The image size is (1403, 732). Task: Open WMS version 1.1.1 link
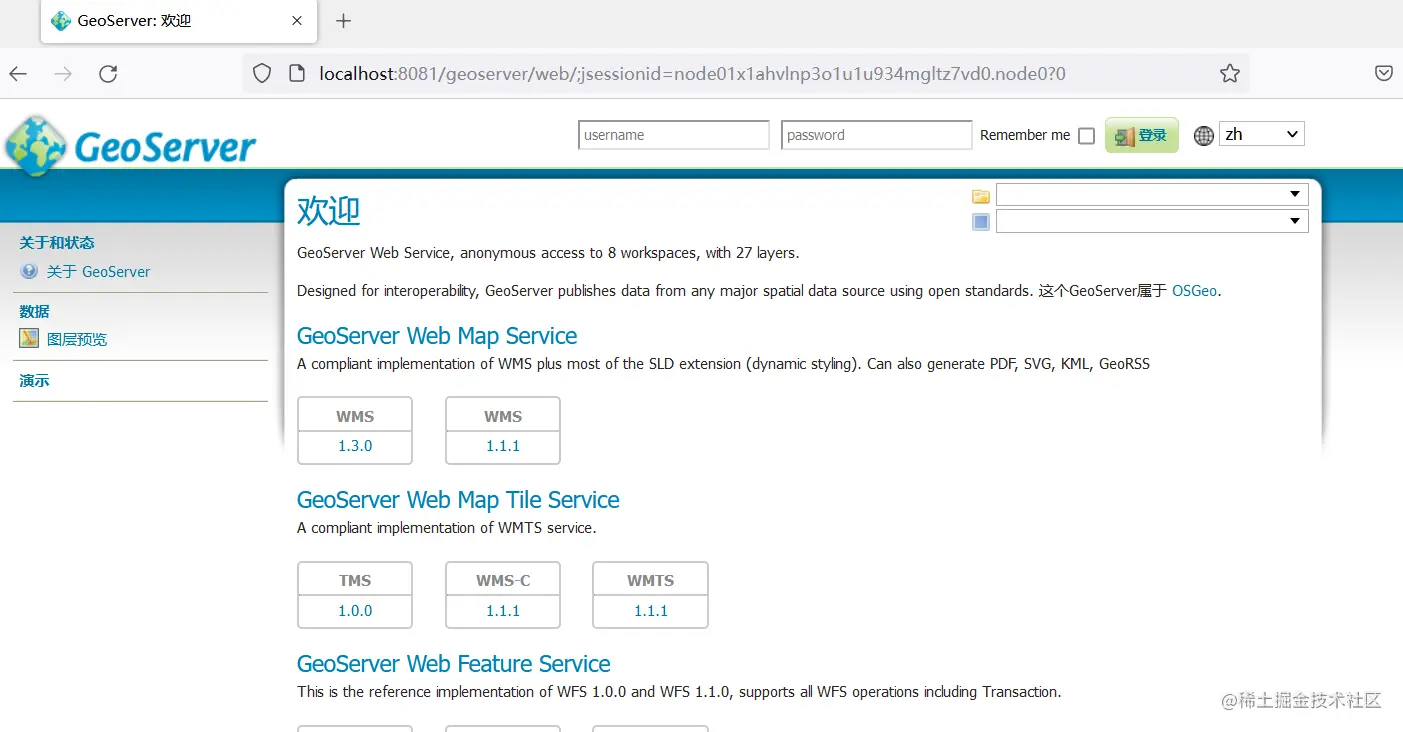pos(503,446)
